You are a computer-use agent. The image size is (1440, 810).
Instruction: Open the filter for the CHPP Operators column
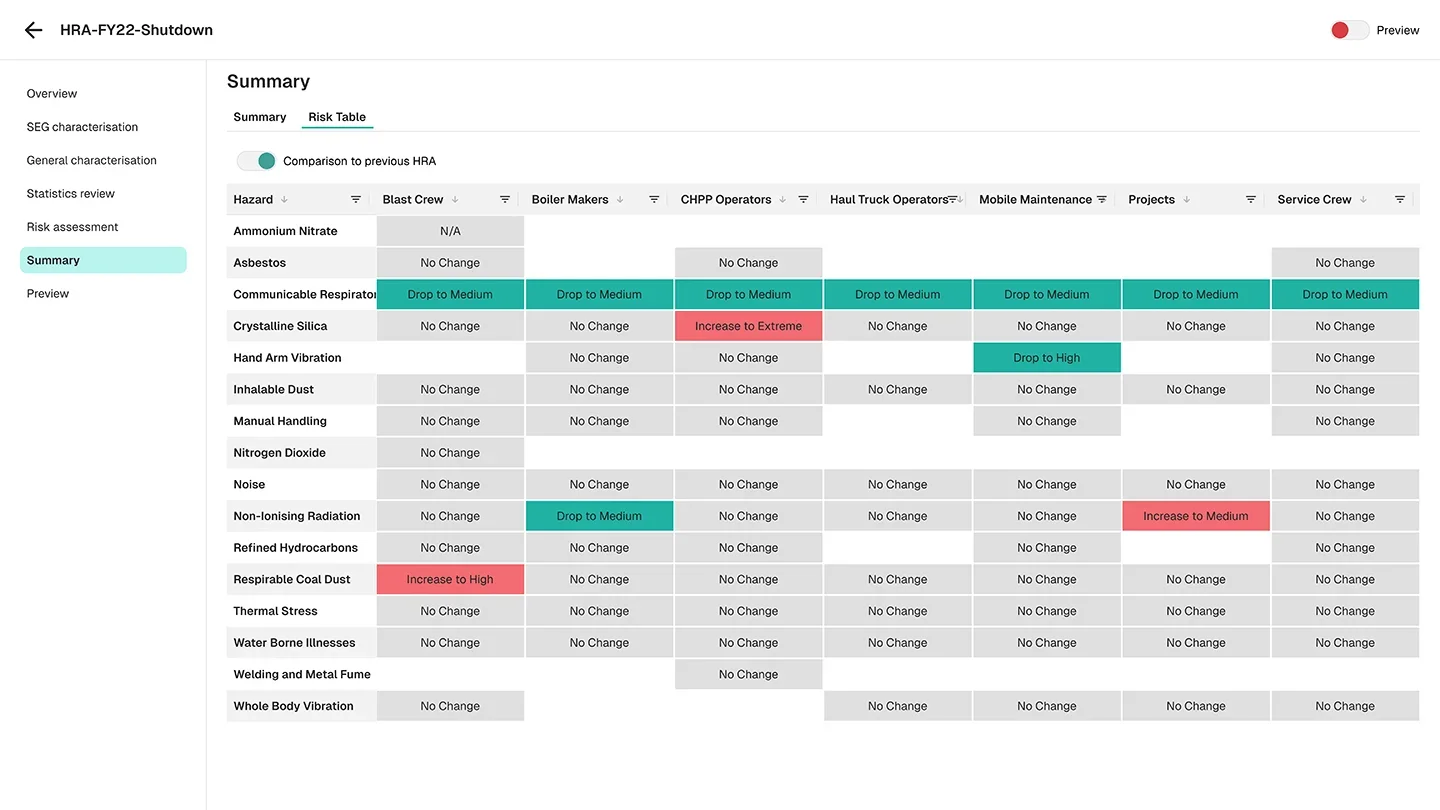[803, 199]
